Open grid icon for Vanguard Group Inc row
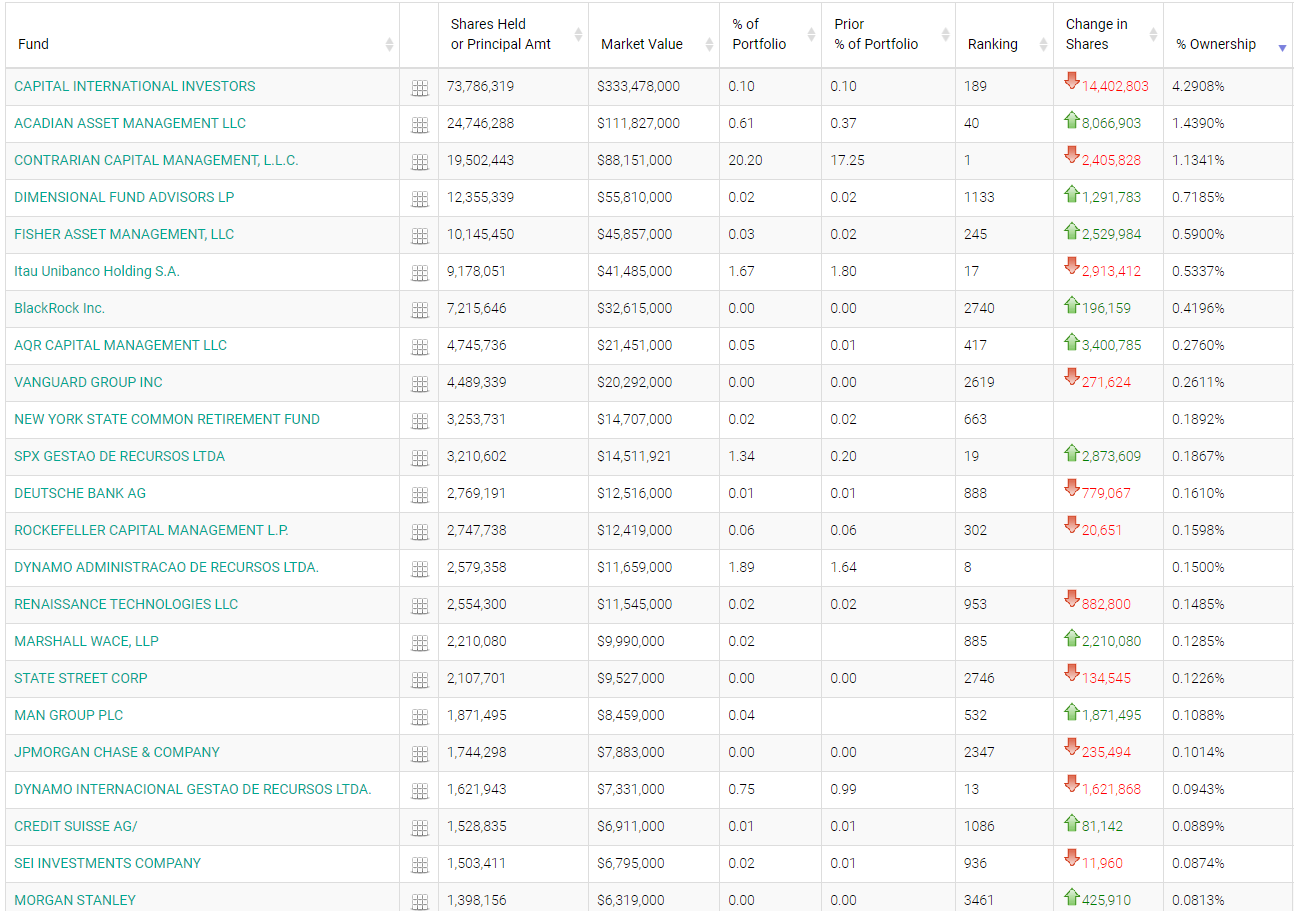The width and height of the screenshot is (1294, 911). (420, 384)
